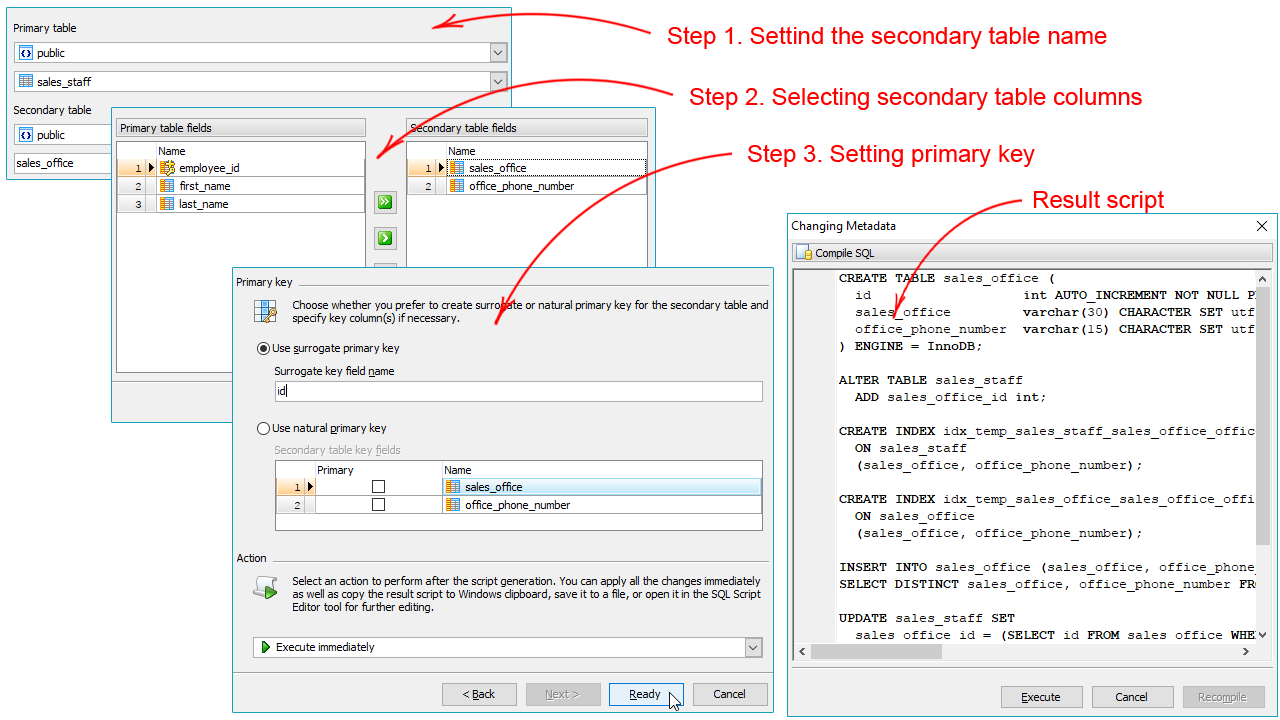Click the Surrogate key field name input
This screenshot has width=1280, height=720.
pos(518,391)
